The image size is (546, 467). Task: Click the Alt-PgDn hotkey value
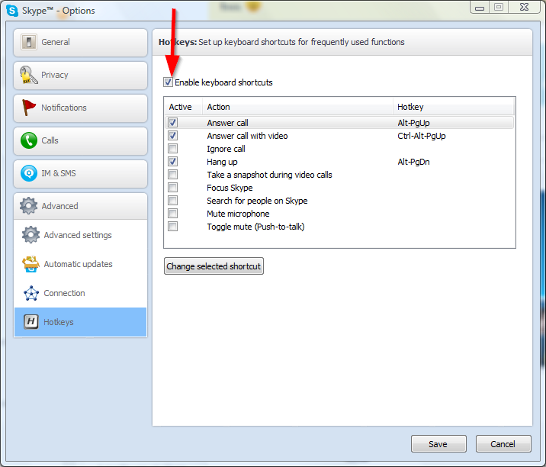click(x=414, y=162)
